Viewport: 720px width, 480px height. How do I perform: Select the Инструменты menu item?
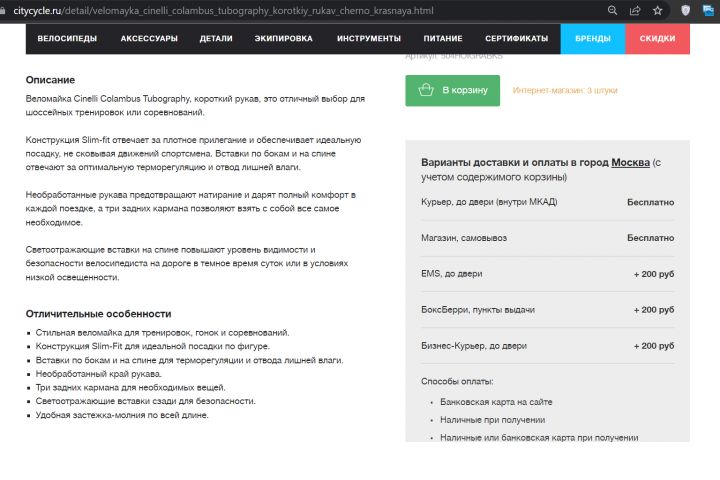point(369,38)
